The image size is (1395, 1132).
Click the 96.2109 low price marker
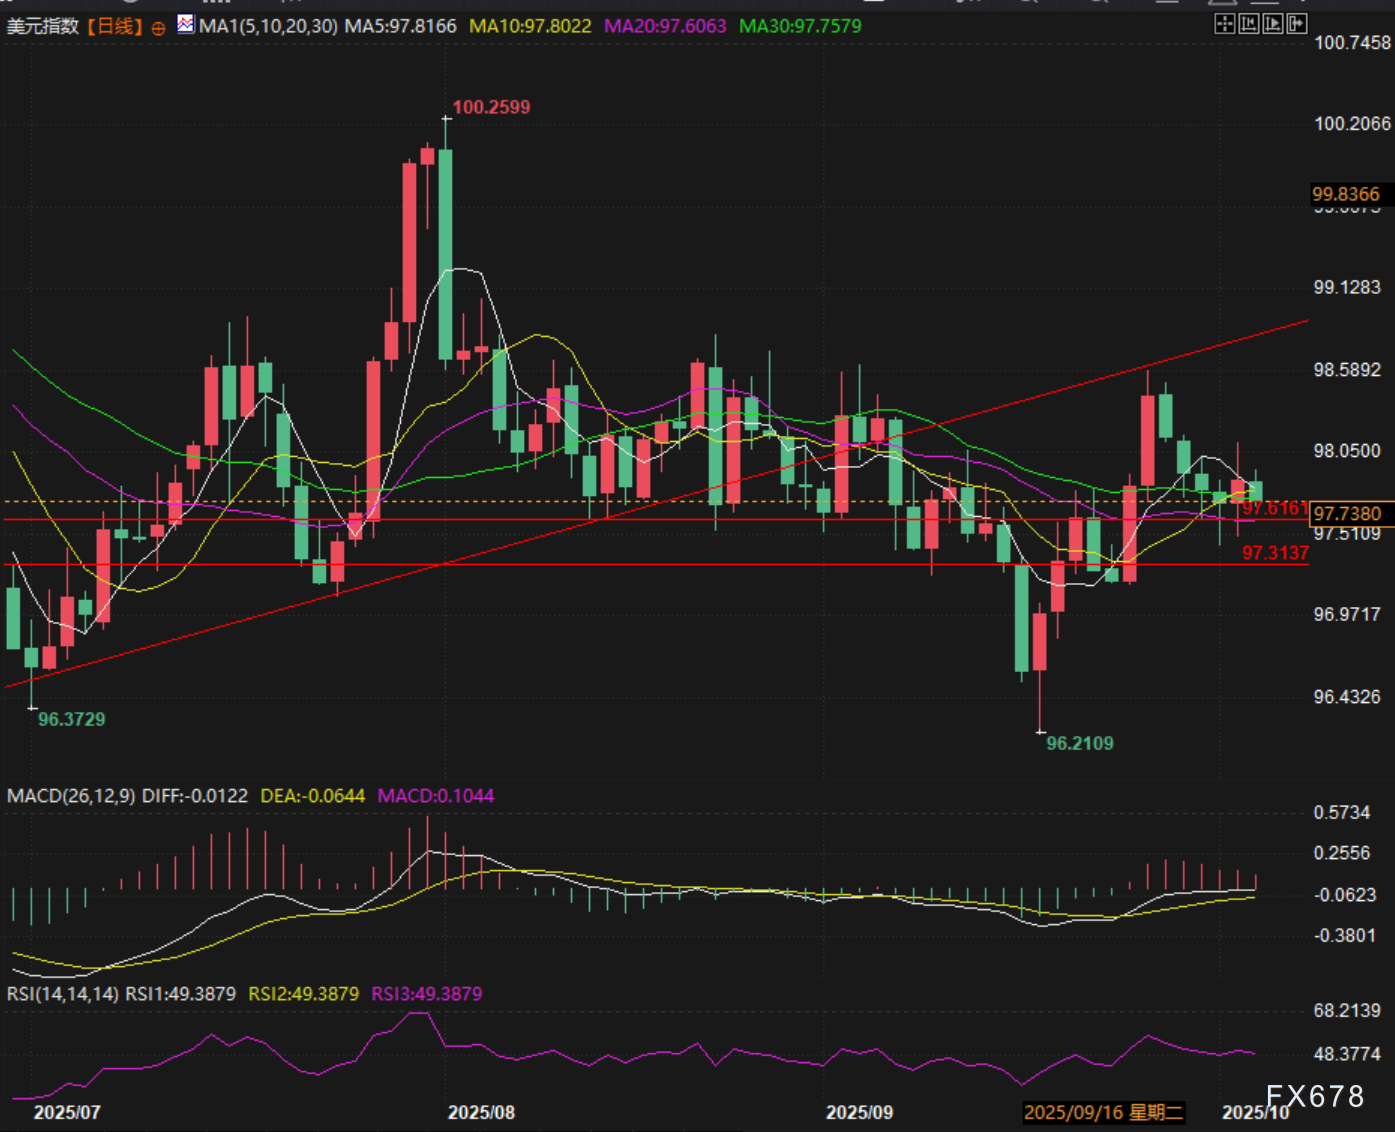1079,743
